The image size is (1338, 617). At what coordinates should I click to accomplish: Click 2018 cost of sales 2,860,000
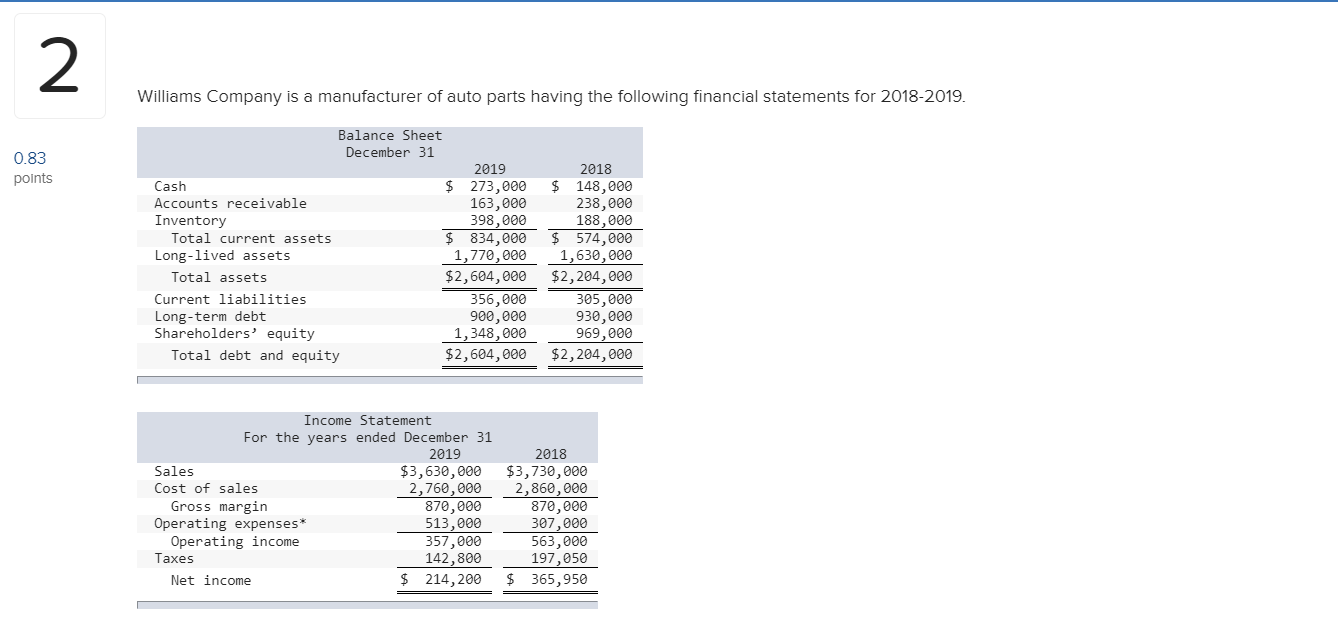pyautogui.click(x=551, y=488)
